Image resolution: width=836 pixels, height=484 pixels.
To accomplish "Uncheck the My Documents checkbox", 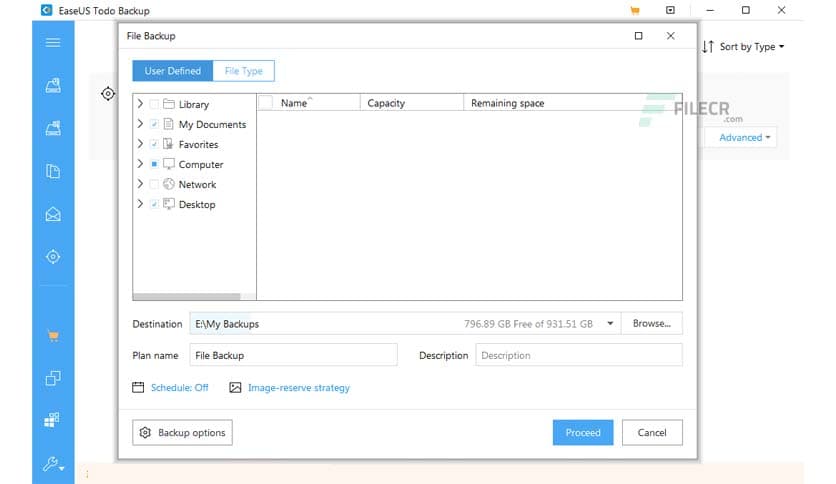I will pos(154,124).
